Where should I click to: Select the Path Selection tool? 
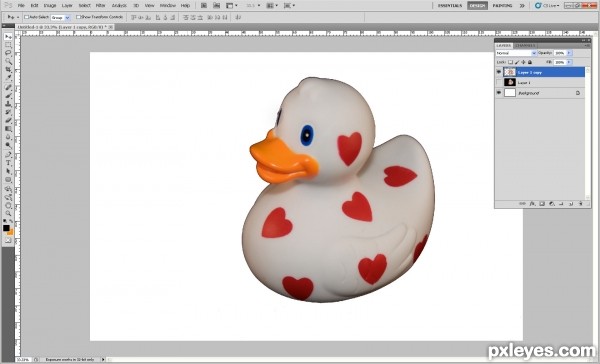[8, 171]
